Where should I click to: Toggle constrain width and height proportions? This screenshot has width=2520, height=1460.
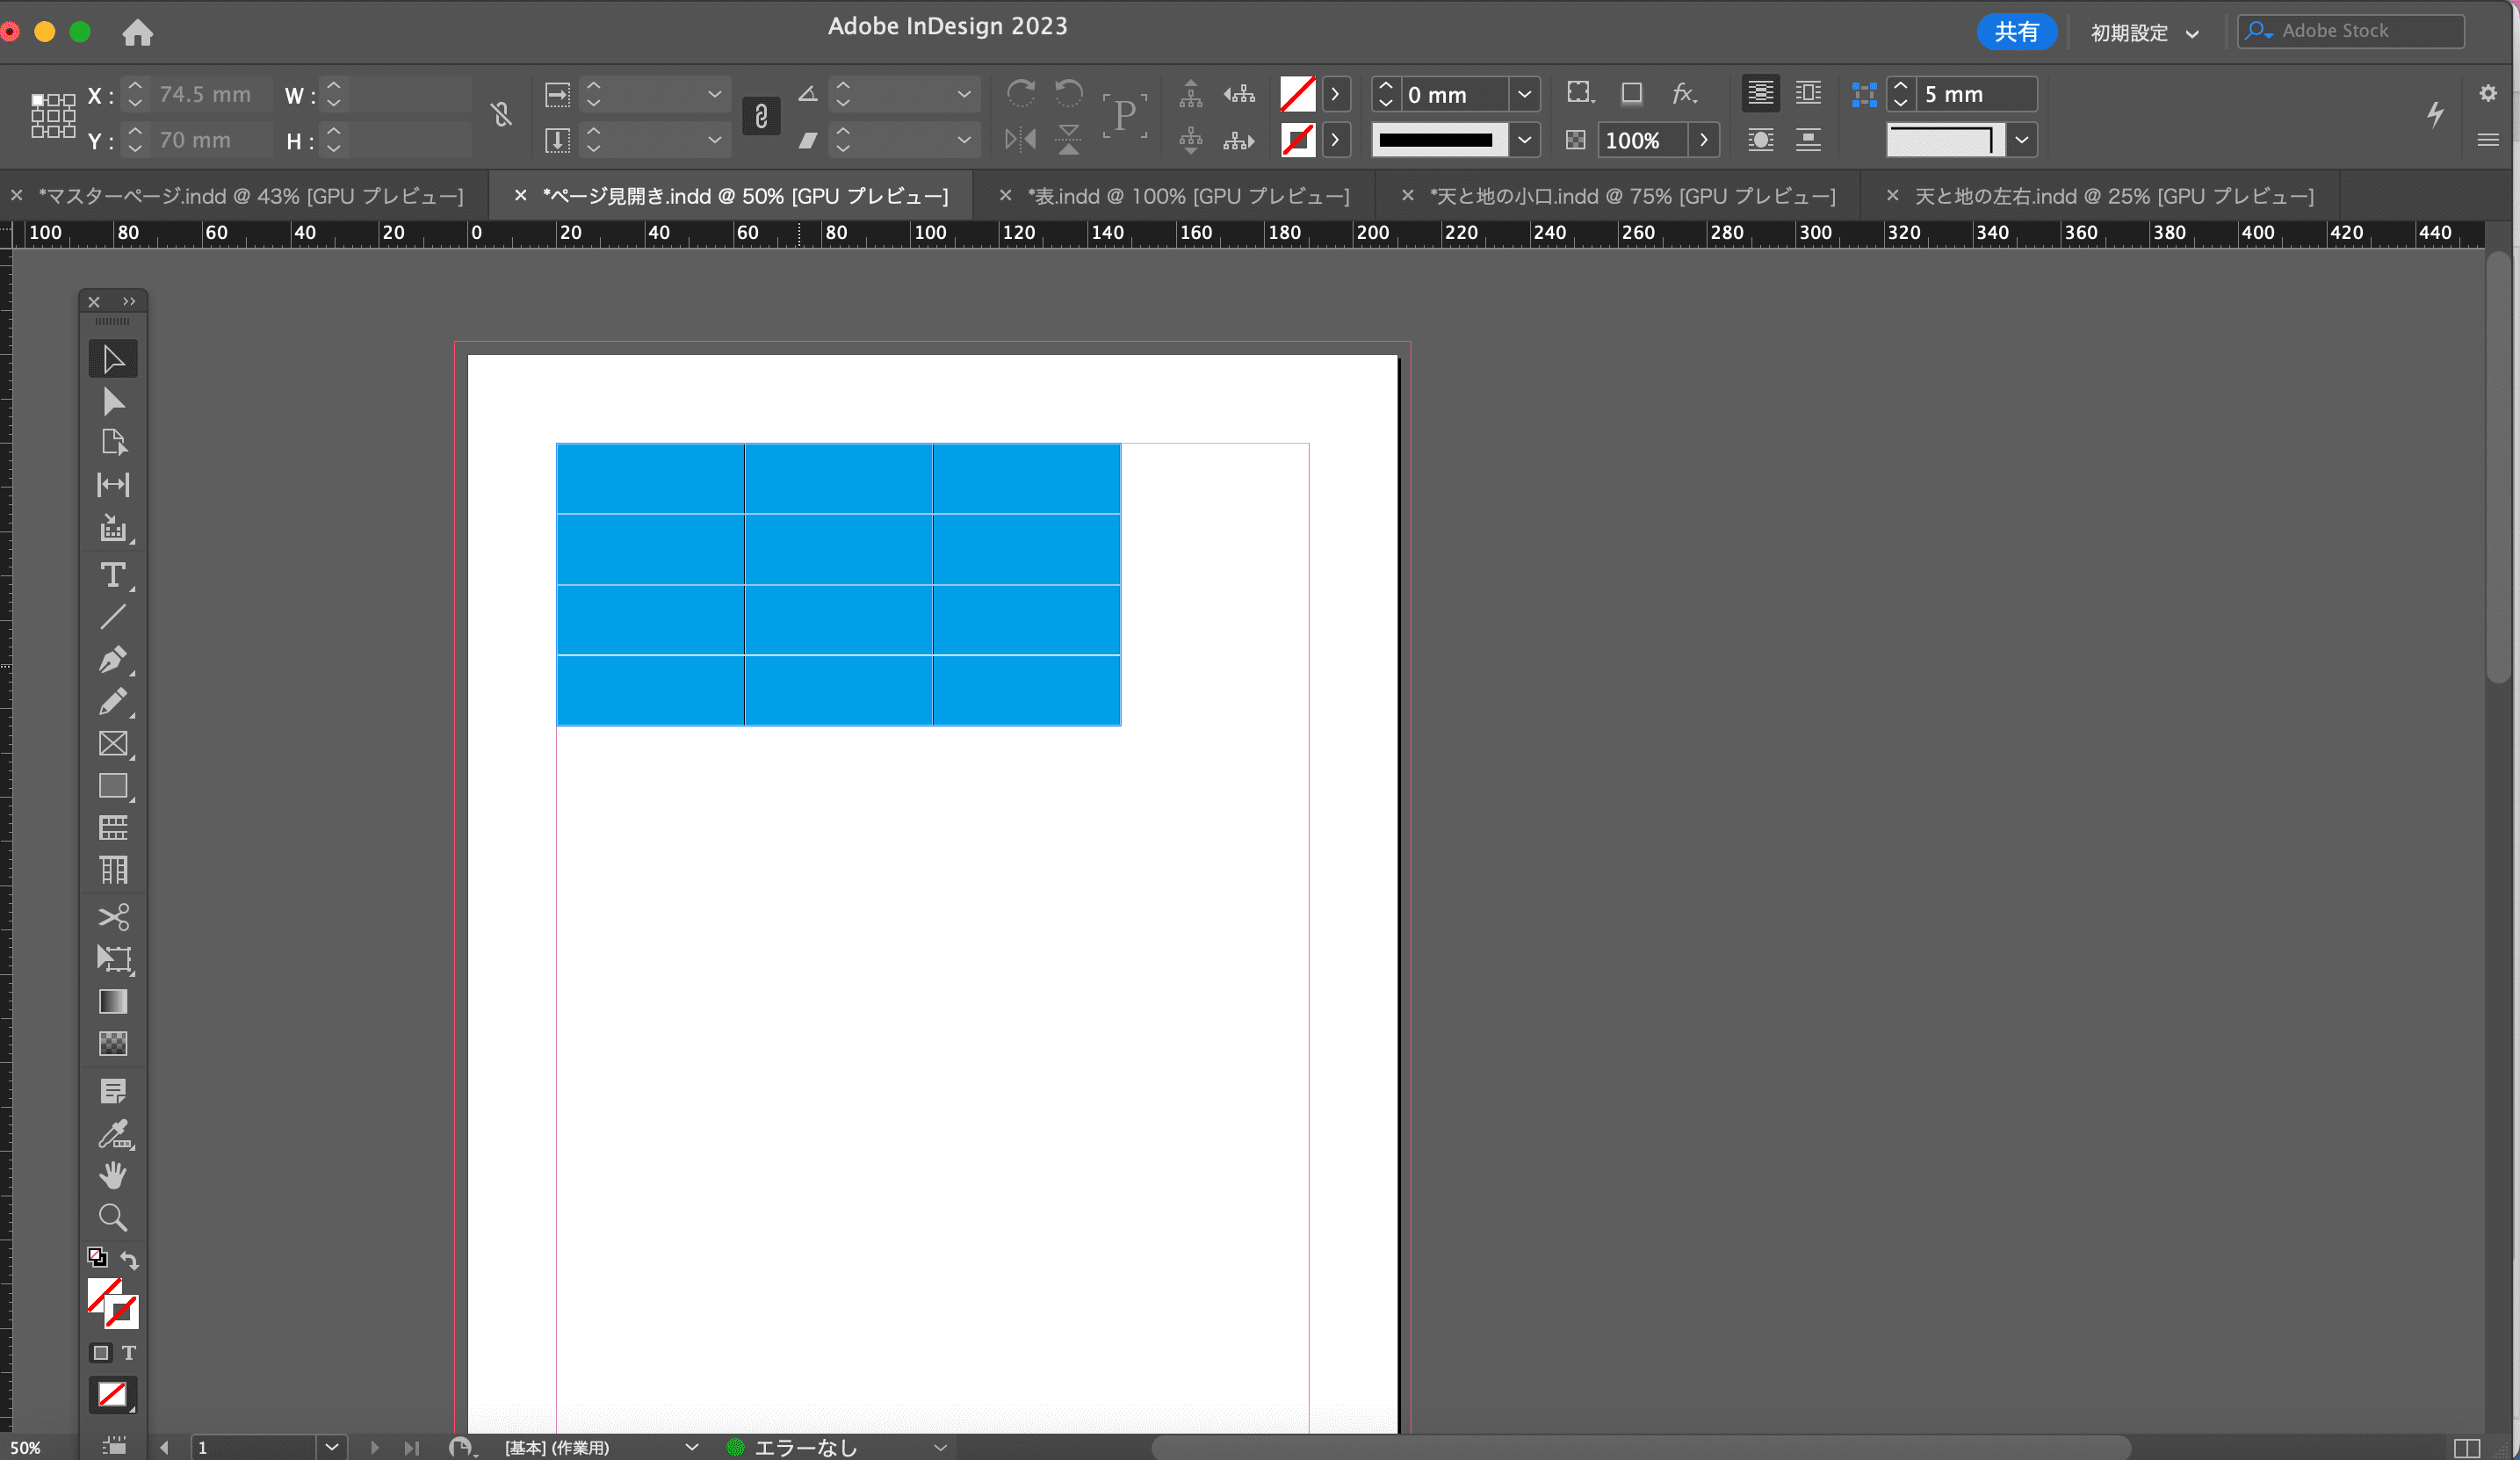[x=501, y=115]
